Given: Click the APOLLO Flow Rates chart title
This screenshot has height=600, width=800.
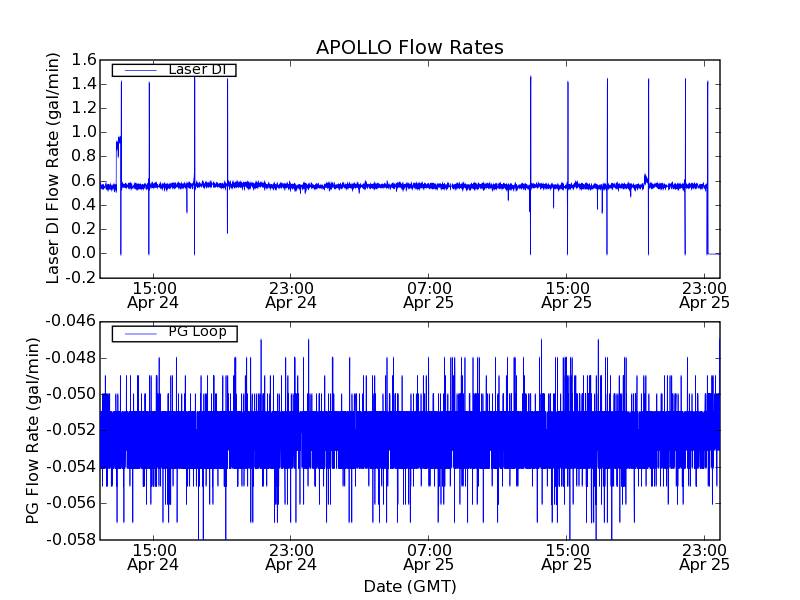Looking at the screenshot, I should point(409,48).
